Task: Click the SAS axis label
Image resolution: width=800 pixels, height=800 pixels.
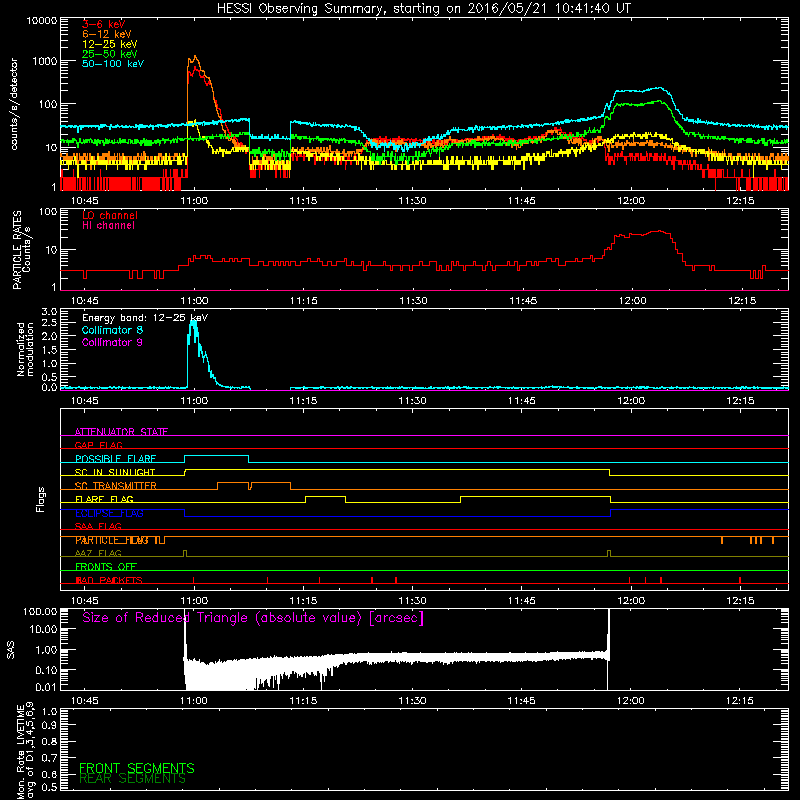Action: (11, 650)
